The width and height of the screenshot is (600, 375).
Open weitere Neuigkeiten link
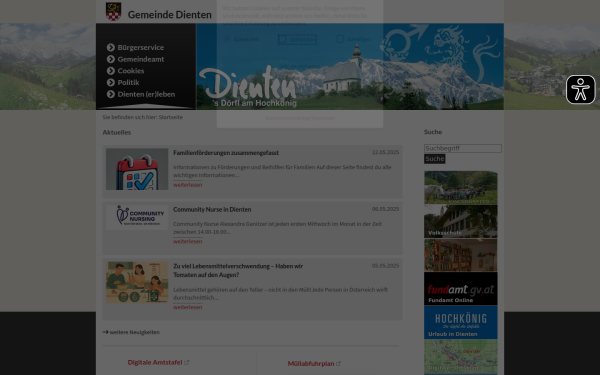pyautogui.click(x=134, y=332)
